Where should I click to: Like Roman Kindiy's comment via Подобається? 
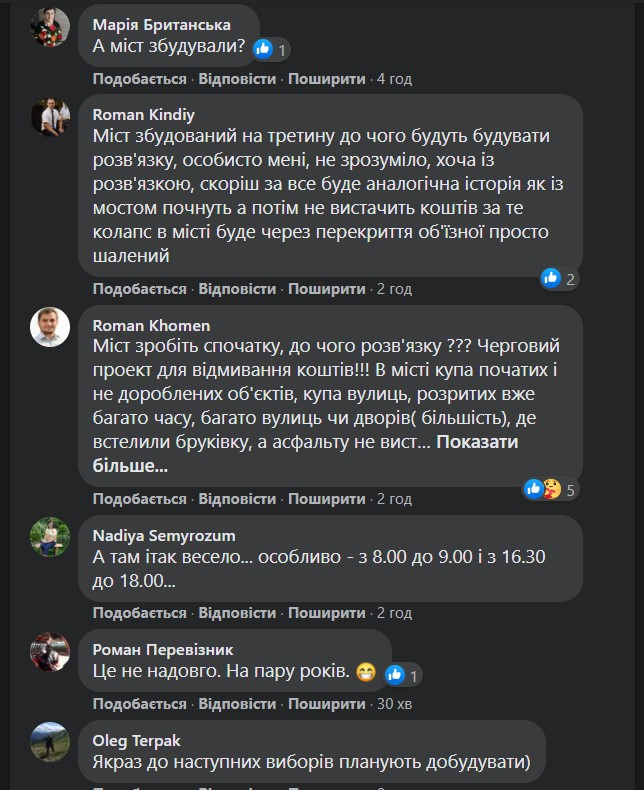[140, 289]
